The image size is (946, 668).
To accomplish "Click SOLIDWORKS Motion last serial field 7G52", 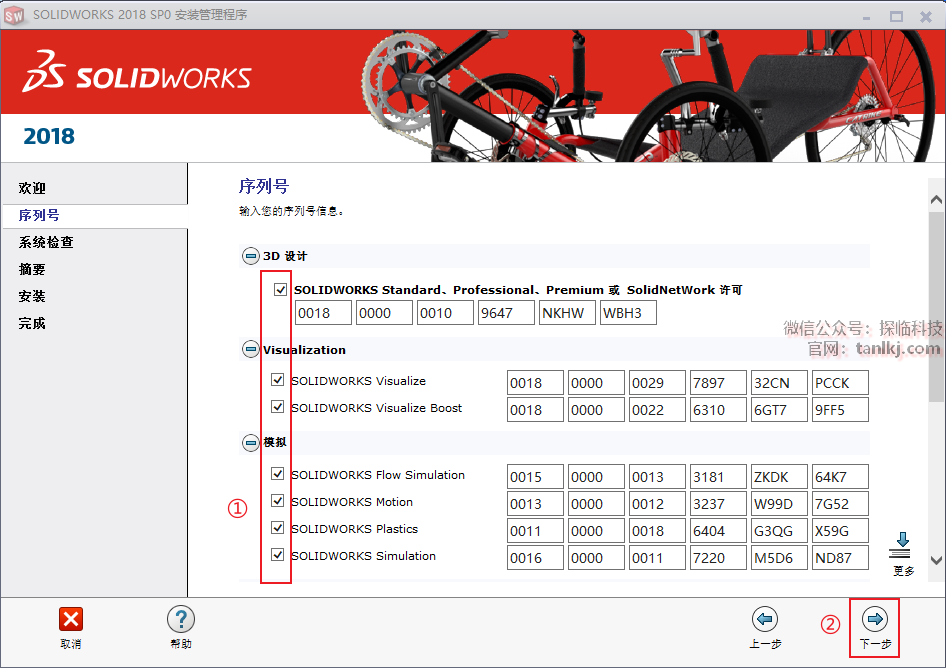I will [840, 504].
